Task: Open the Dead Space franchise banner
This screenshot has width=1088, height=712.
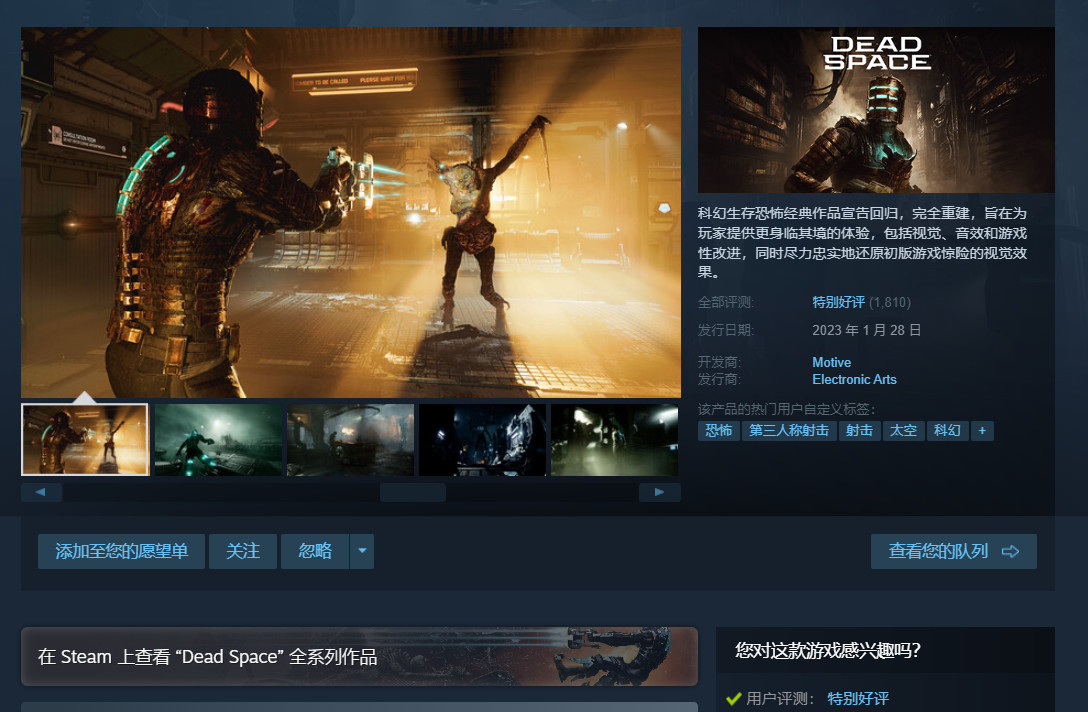Action: coord(359,657)
